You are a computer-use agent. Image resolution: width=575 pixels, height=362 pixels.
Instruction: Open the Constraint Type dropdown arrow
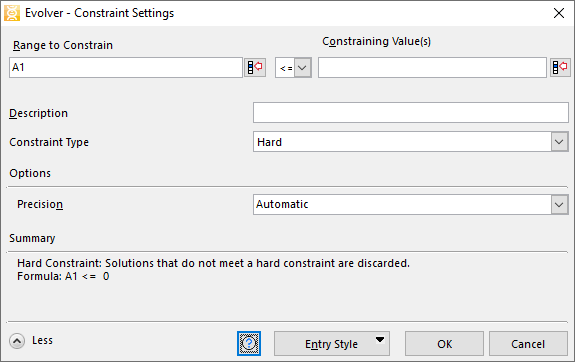559,142
